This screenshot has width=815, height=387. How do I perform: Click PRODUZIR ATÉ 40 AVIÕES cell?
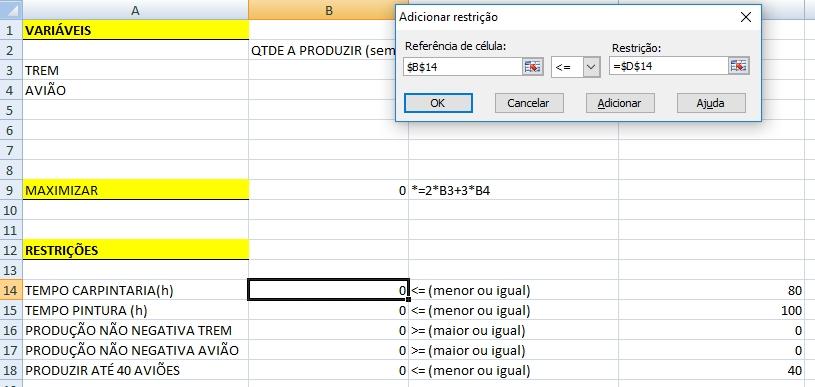tap(136, 370)
